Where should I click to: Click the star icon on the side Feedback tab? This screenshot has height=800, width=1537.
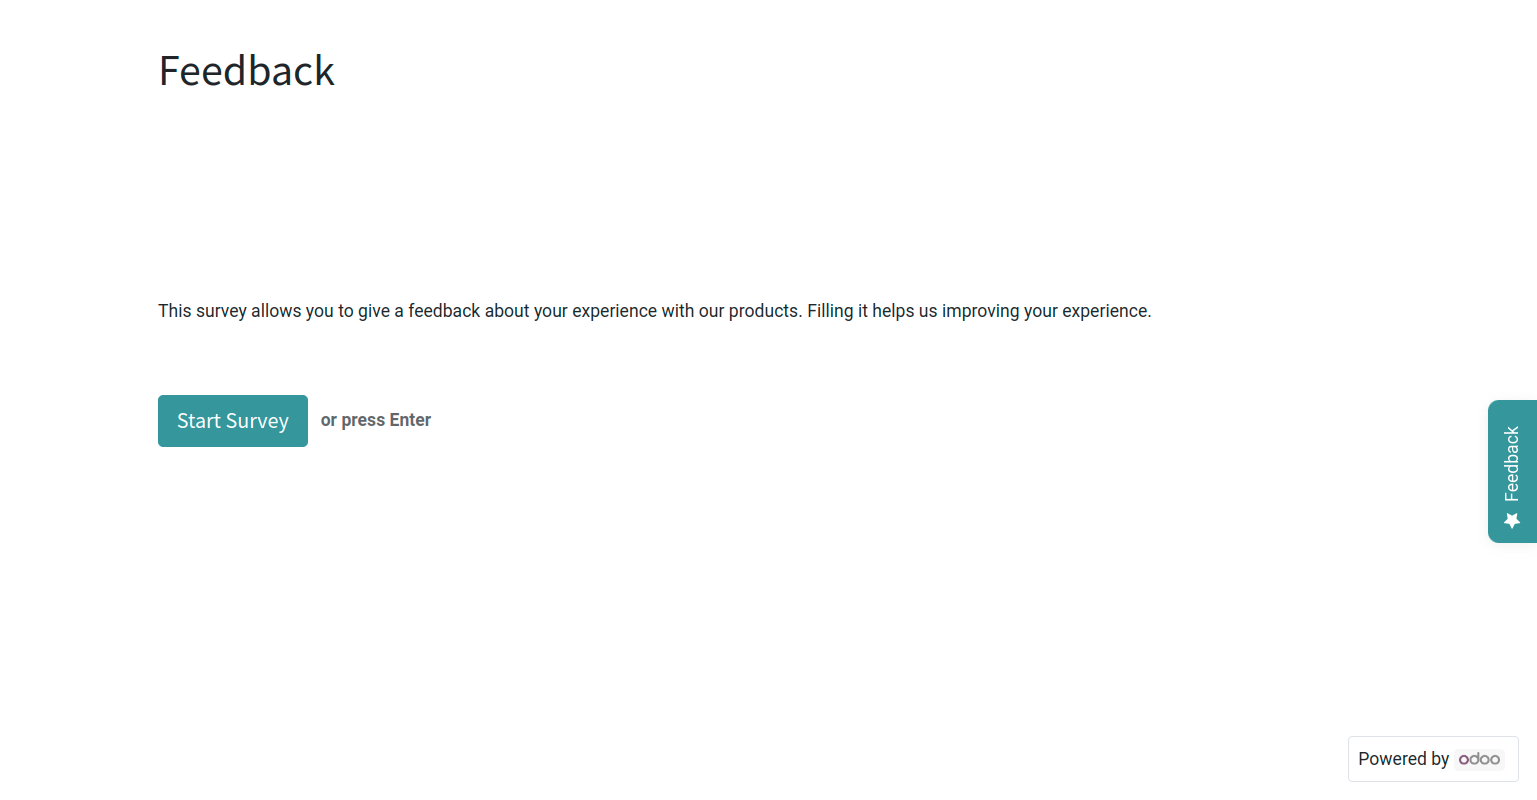point(1512,521)
